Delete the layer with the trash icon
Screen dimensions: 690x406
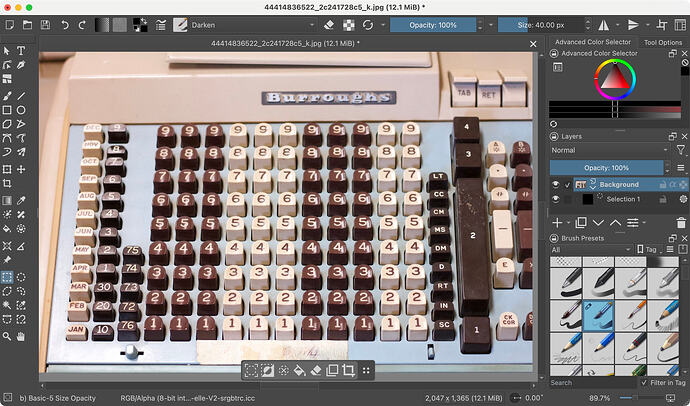click(x=681, y=223)
